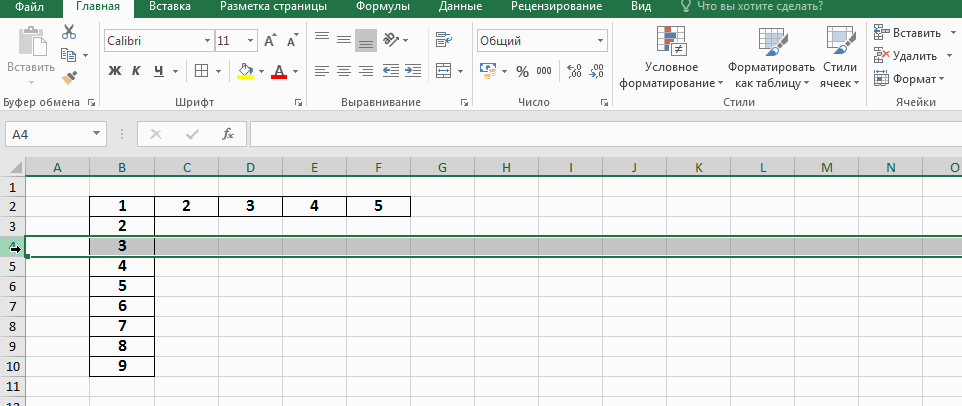Expand fill color dropdown arrow

pyautogui.click(x=261, y=72)
